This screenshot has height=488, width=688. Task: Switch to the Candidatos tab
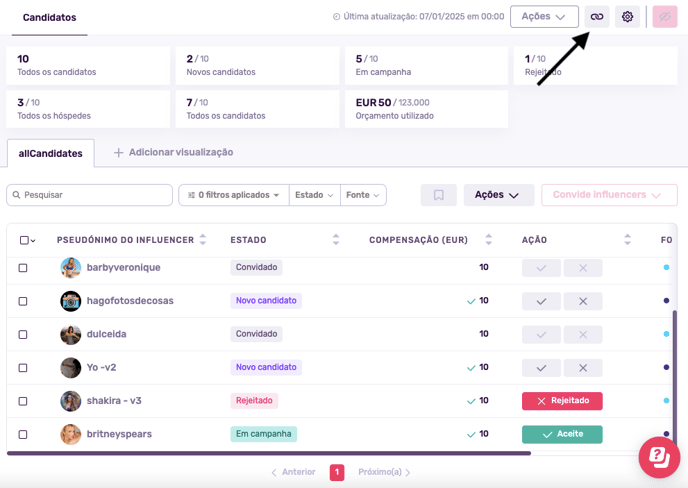pos(50,18)
